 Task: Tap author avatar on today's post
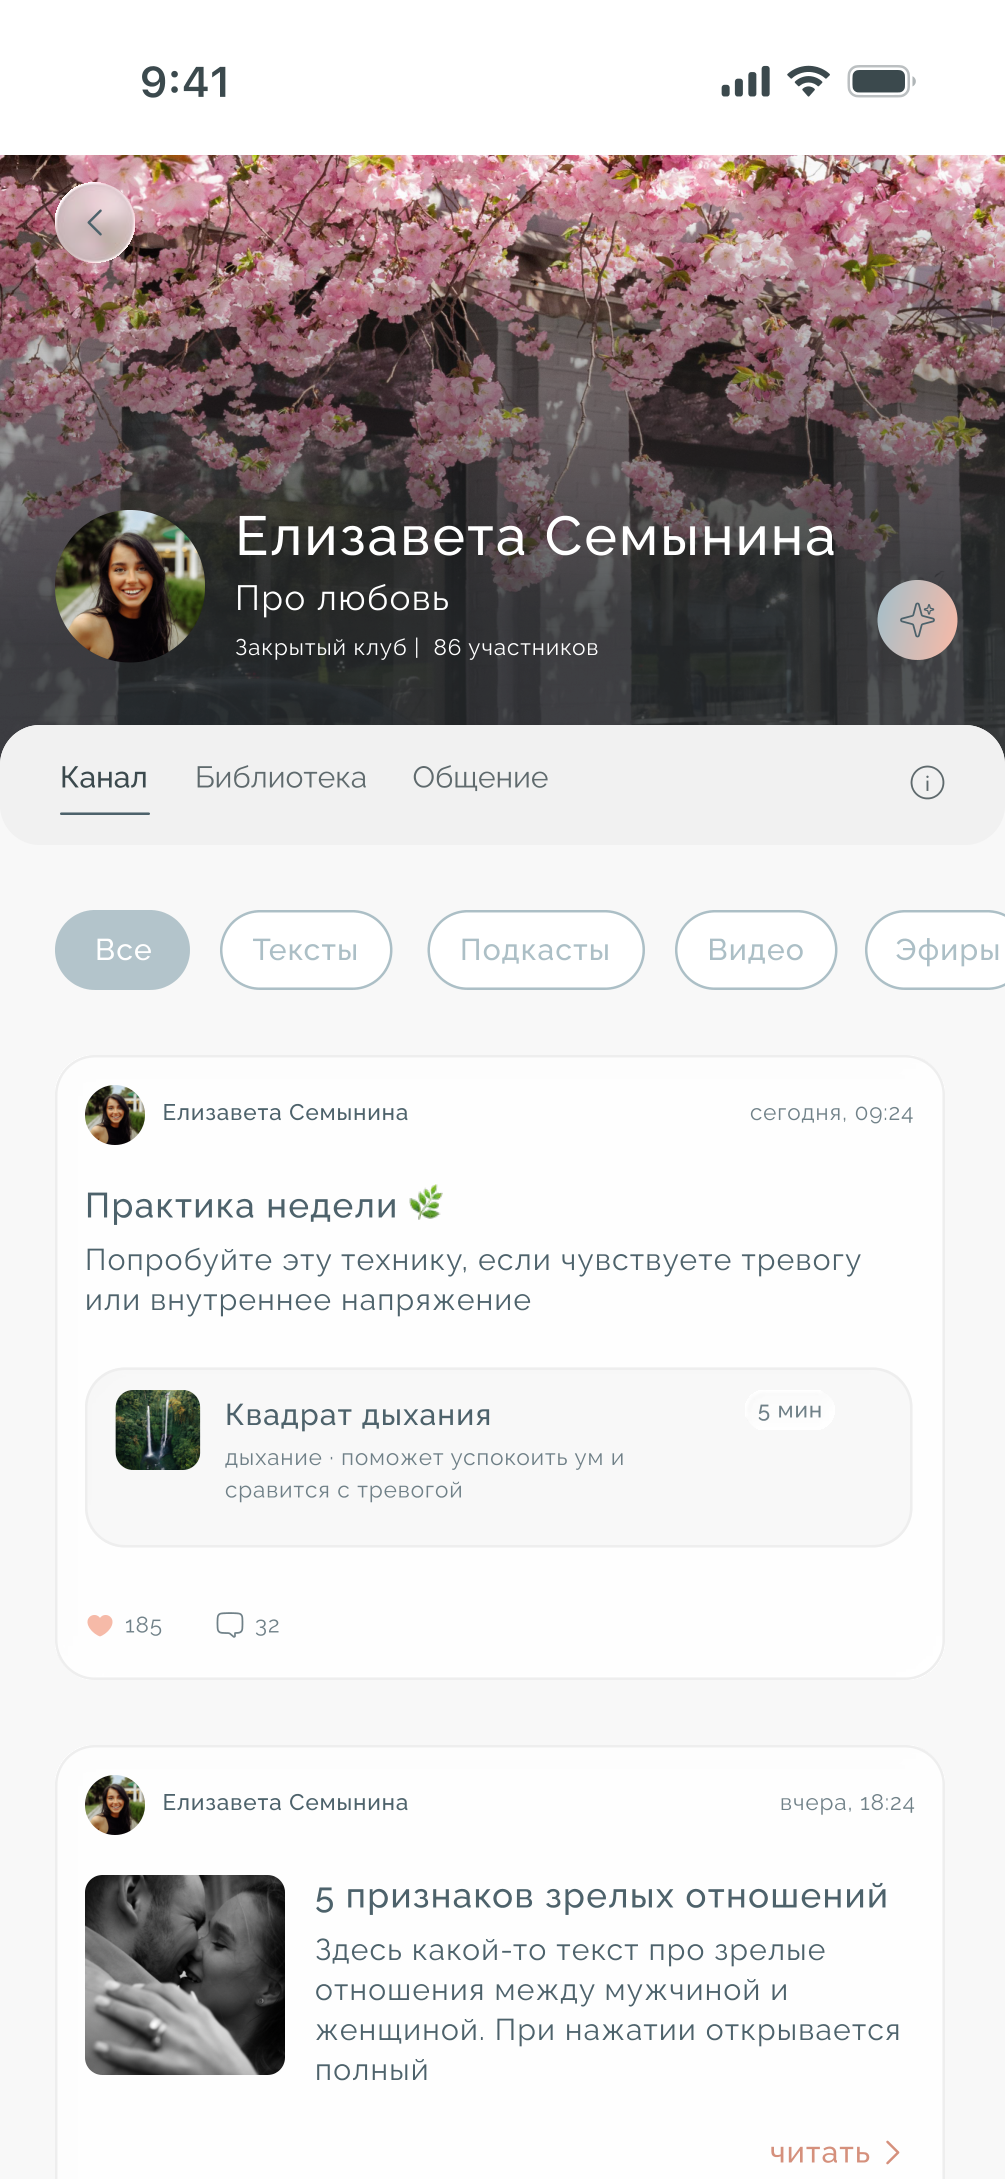point(115,1115)
